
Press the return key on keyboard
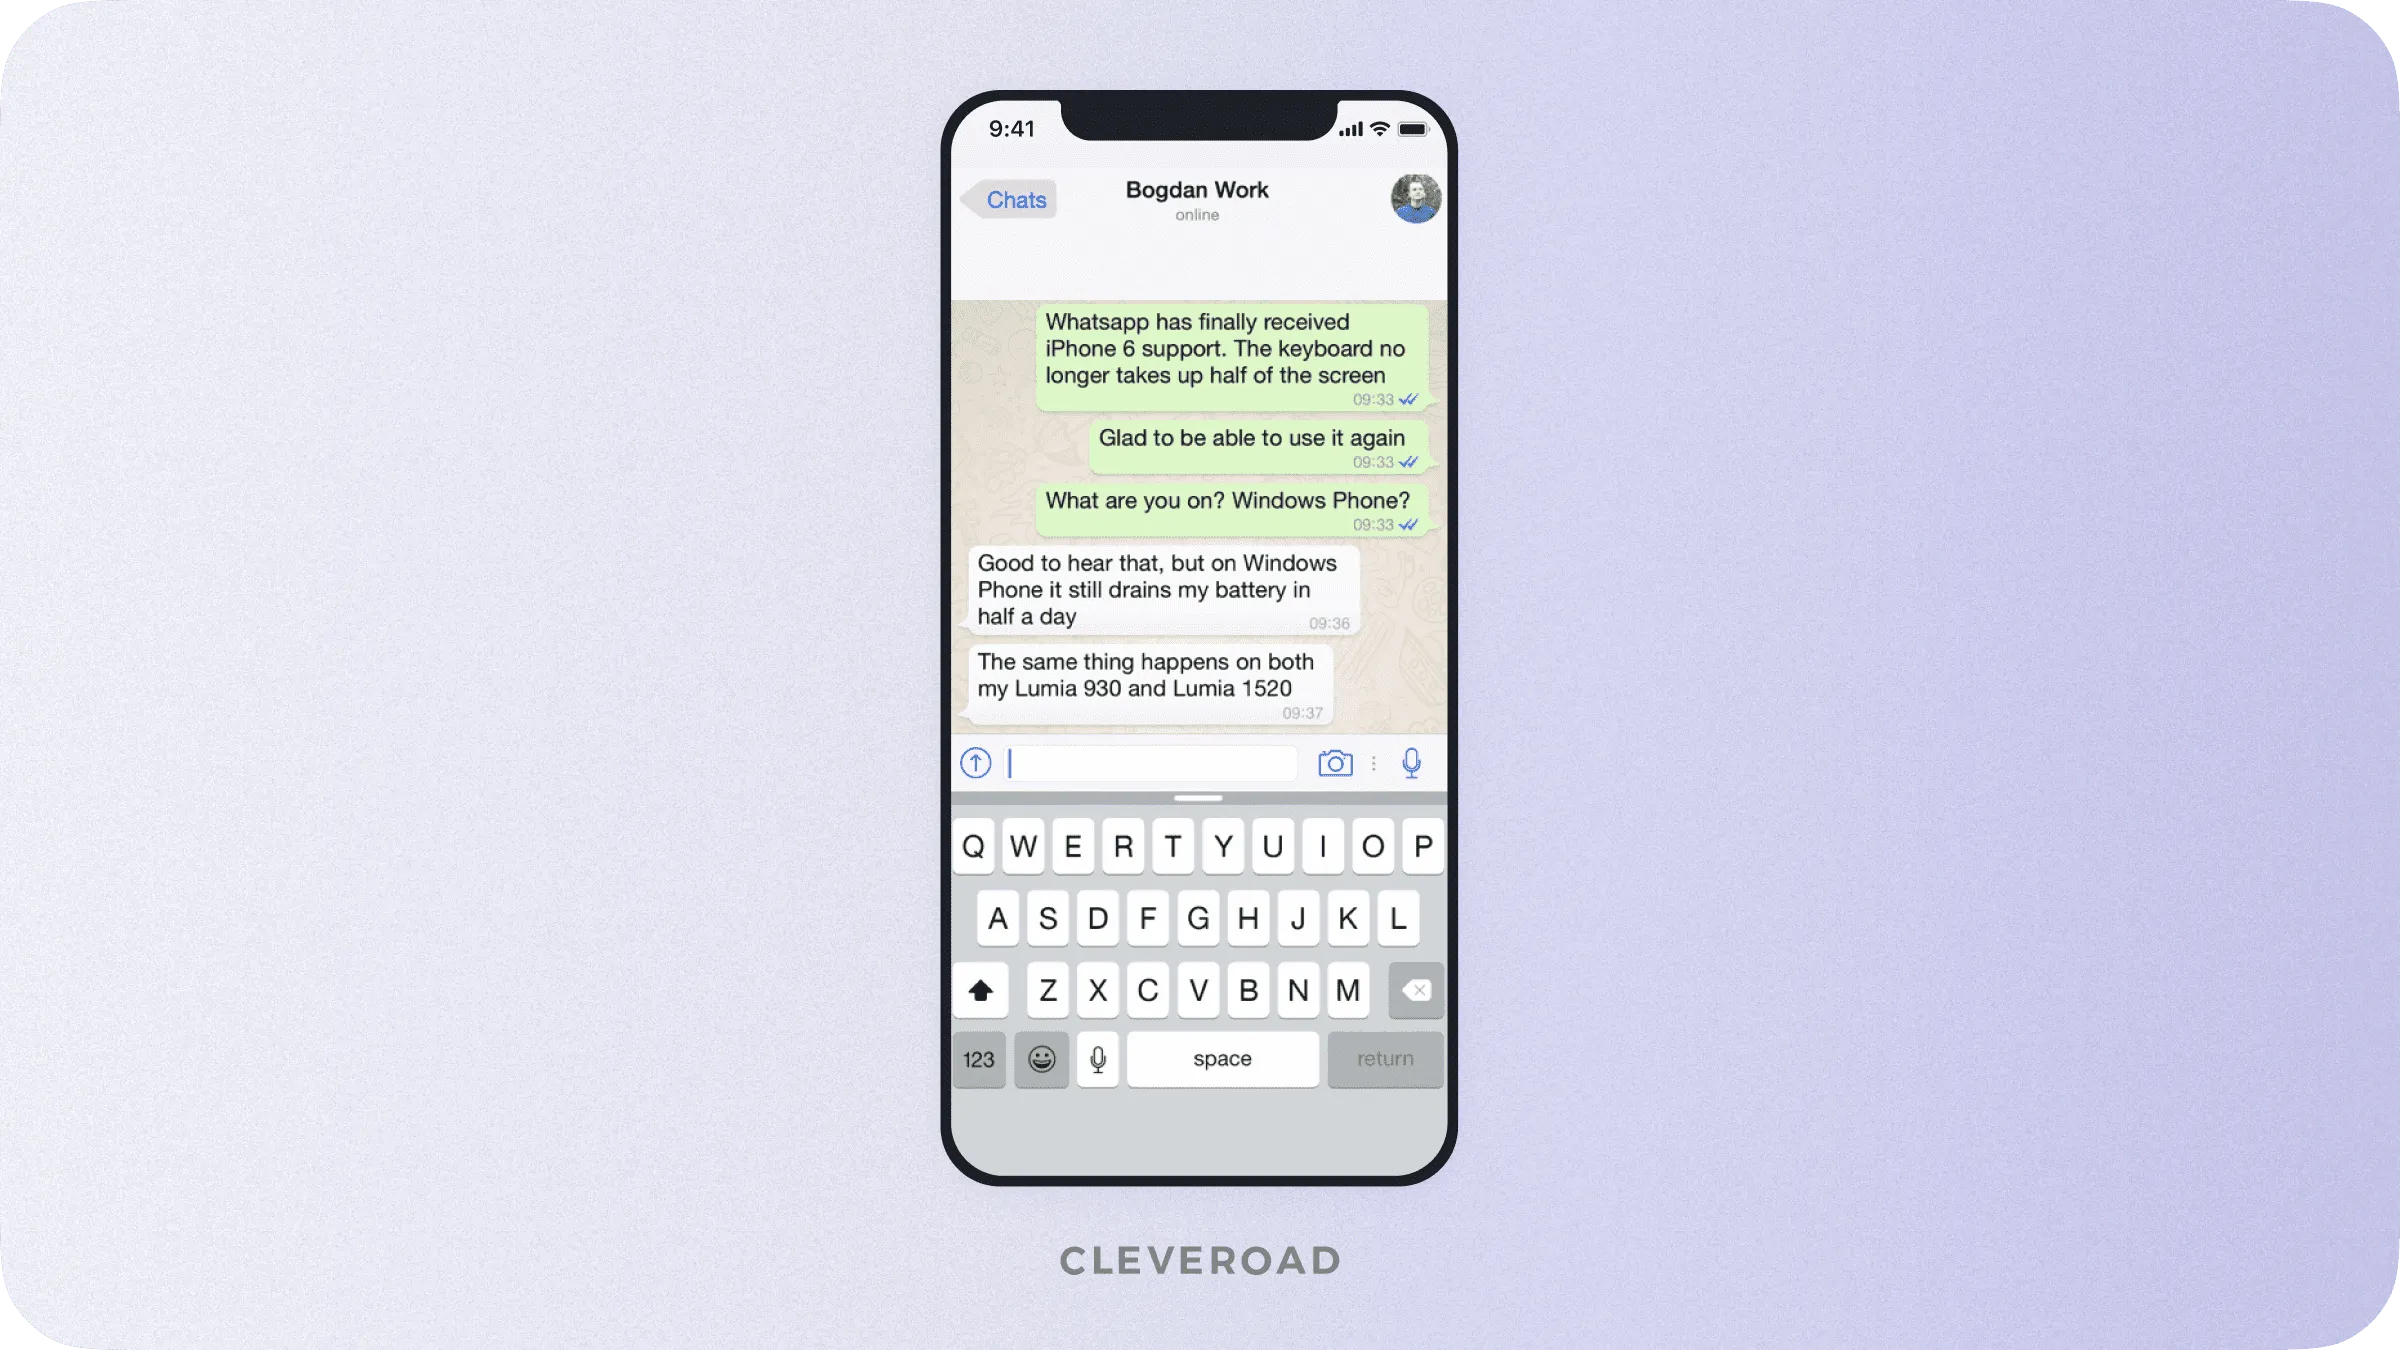click(1384, 1057)
